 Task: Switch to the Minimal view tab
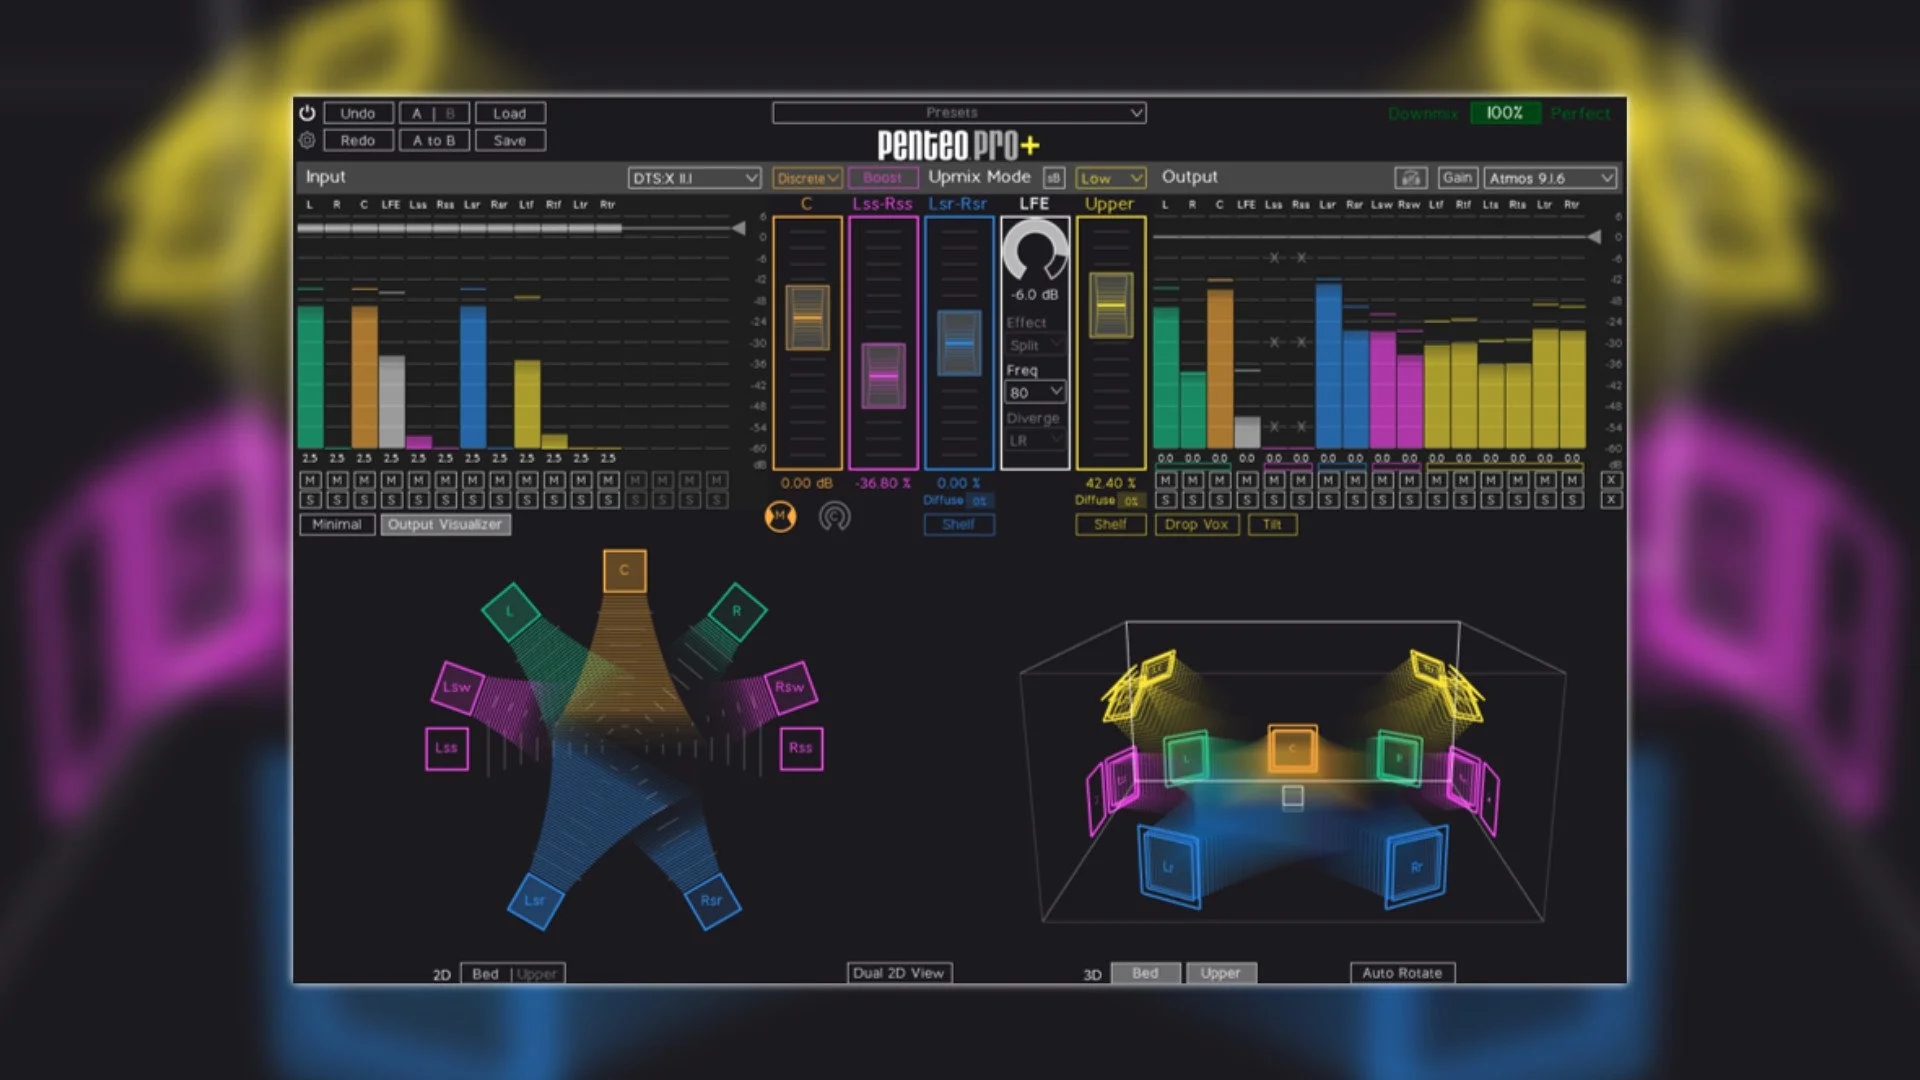point(336,524)
